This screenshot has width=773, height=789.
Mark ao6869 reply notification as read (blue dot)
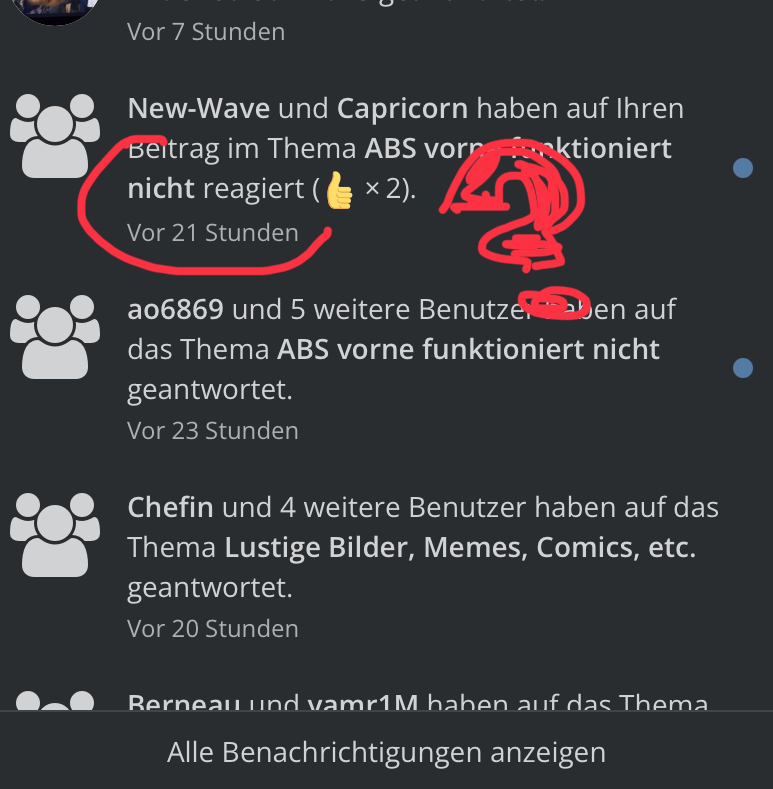pyautogui.click(x=743, y=368)
